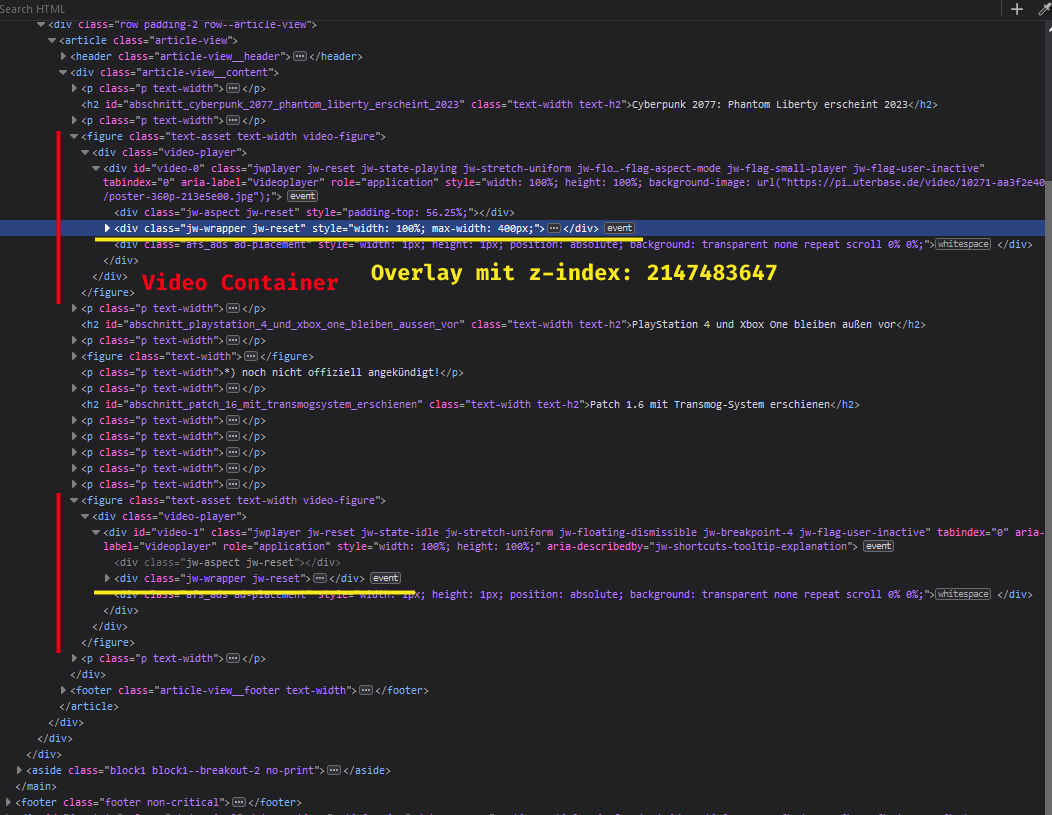Select the closing </article> tag row
This screenshot has height=815, width=1052.
tap(89, 706)
